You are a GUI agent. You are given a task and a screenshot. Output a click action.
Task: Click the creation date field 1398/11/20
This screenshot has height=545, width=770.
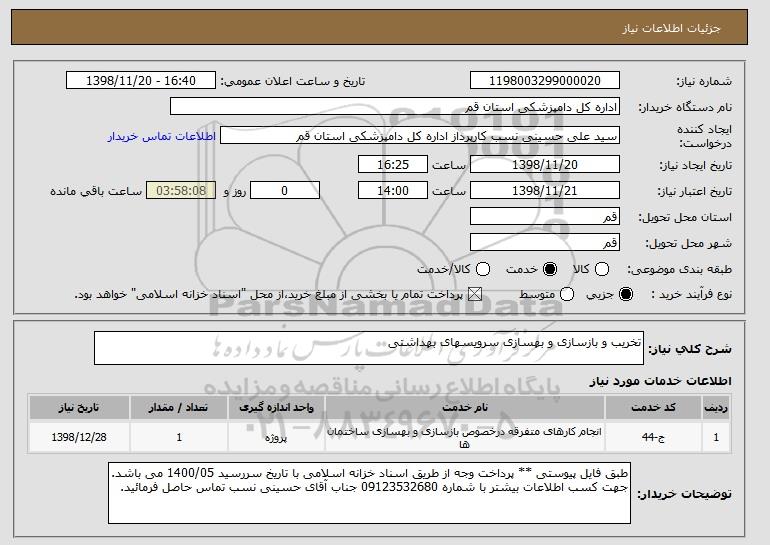pyautogui.click(x=545, y=164)
